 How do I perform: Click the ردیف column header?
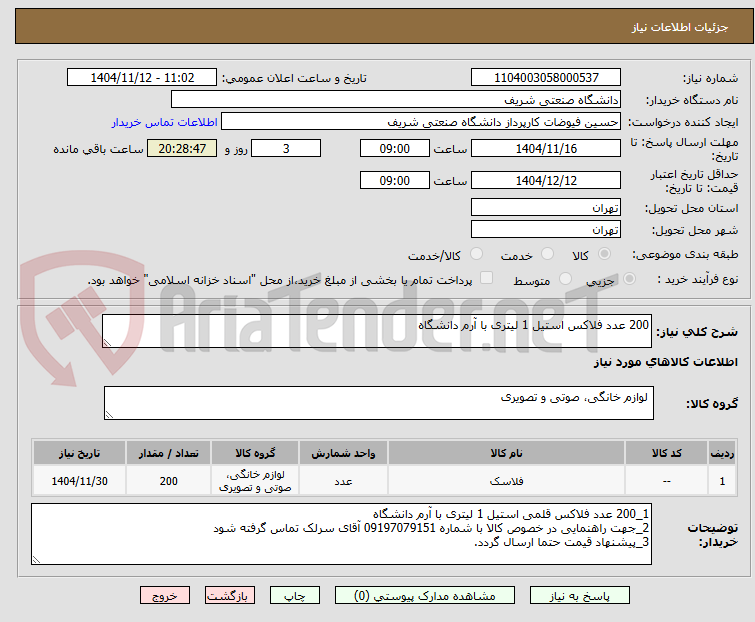722,453
